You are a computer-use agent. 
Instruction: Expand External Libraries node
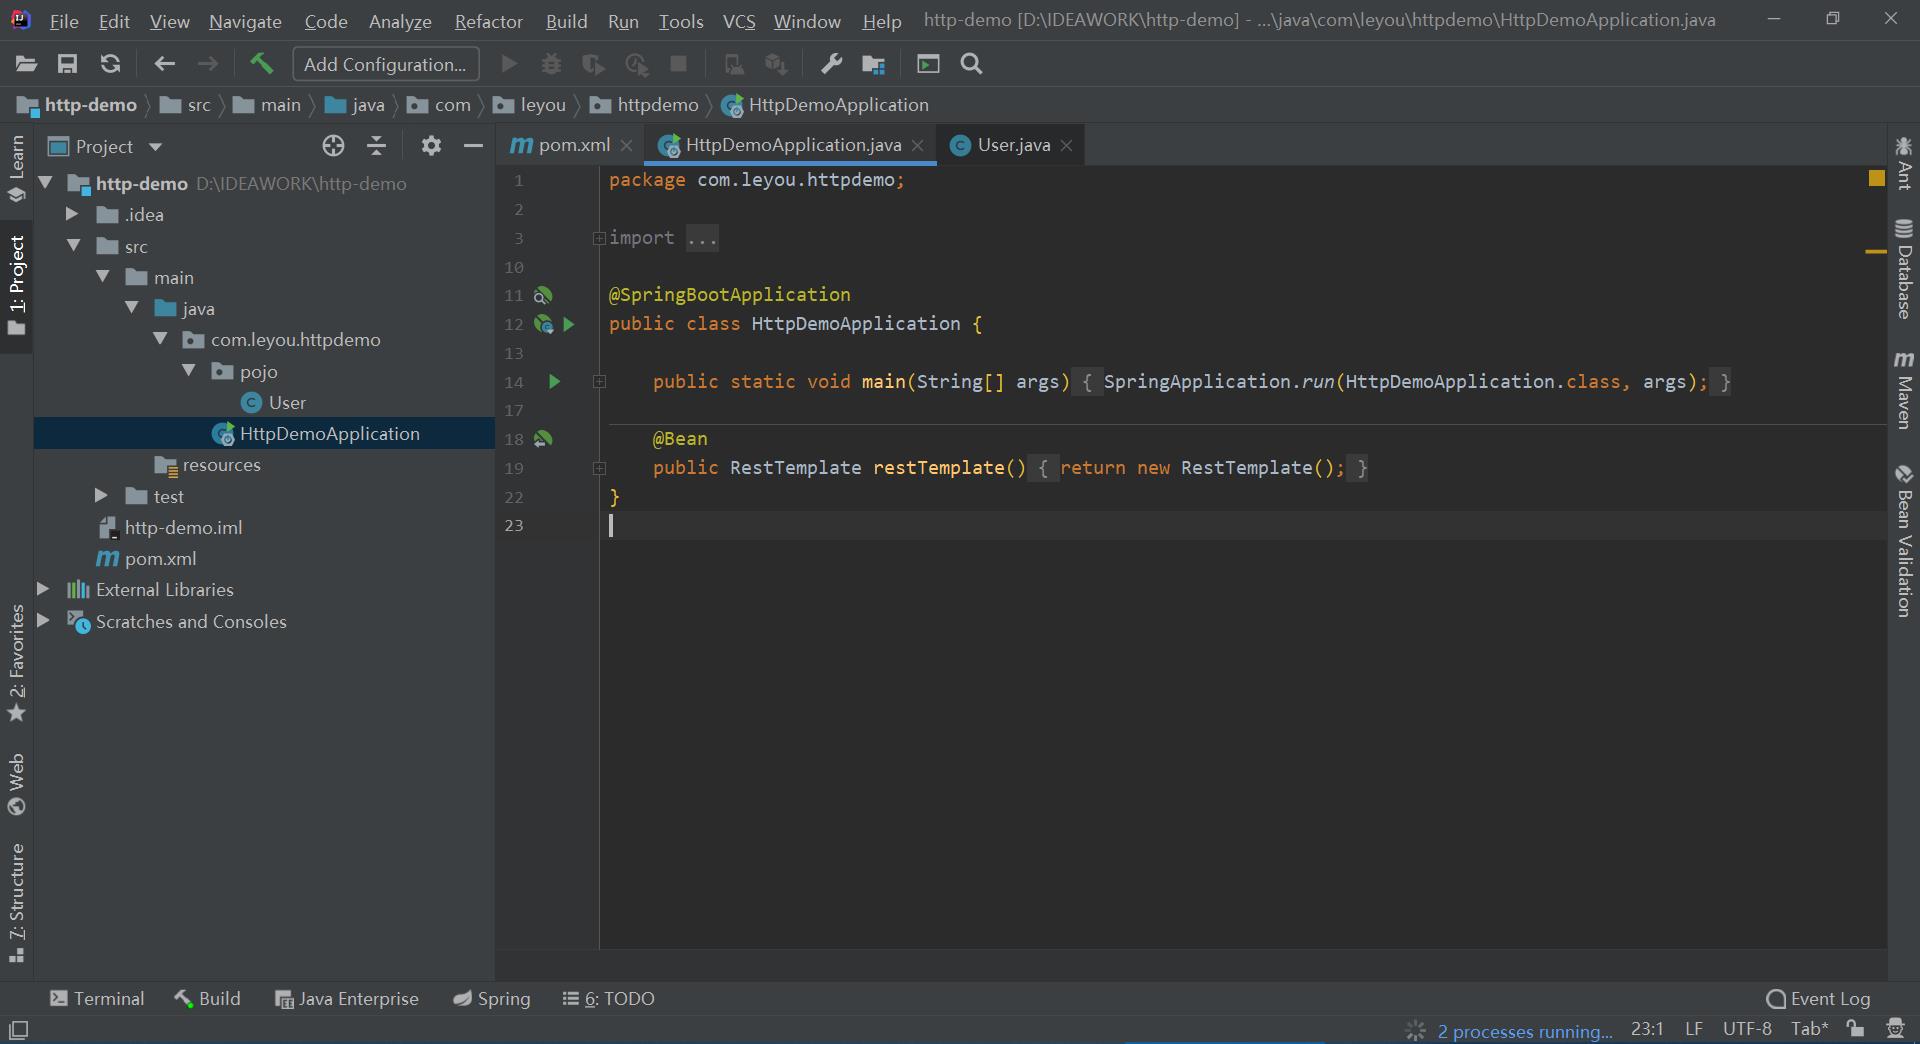pyautogui.click(x=43, y=589)
